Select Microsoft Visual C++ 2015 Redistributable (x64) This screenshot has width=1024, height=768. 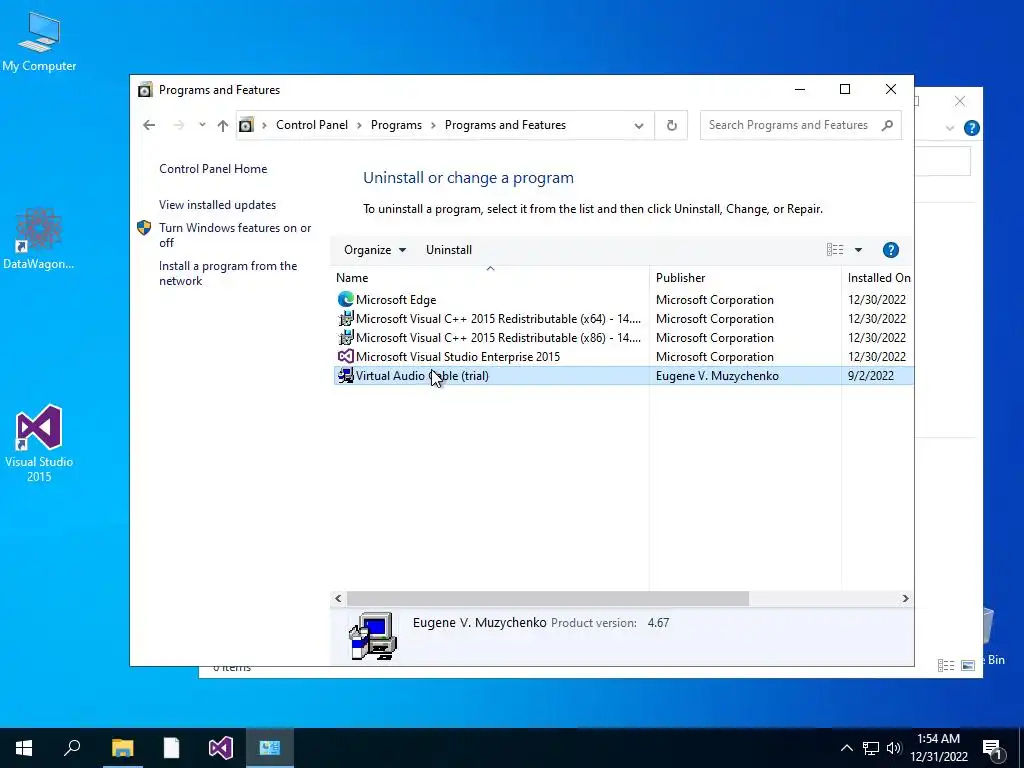pyautogui.click(x=622, y=319)
